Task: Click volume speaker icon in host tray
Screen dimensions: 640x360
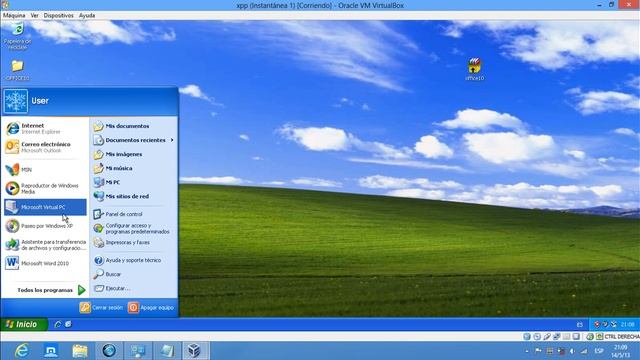Action: 572,351
